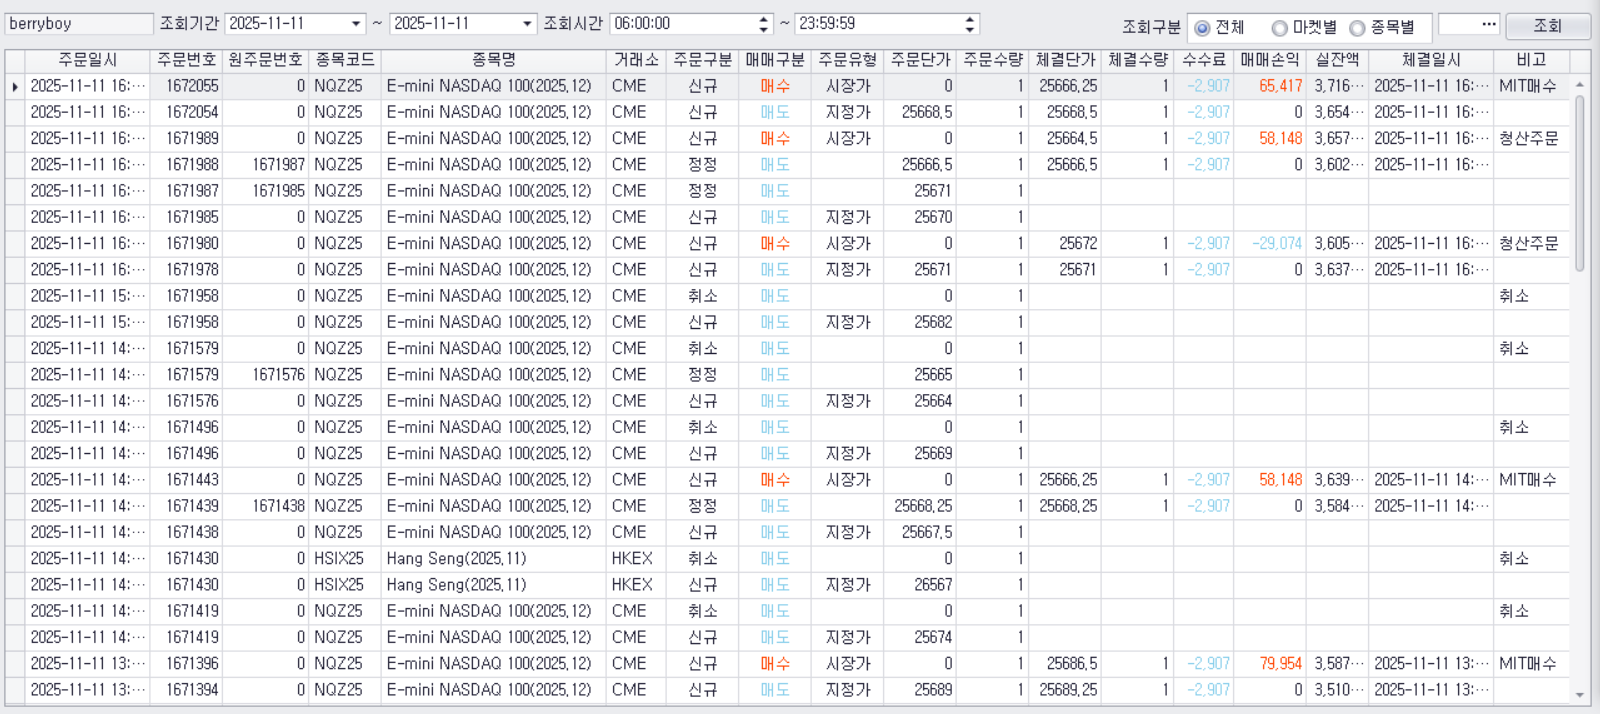Select order number 1671978 cell
This screenshot has width=1600, height=714.
[x=186, y=270]
